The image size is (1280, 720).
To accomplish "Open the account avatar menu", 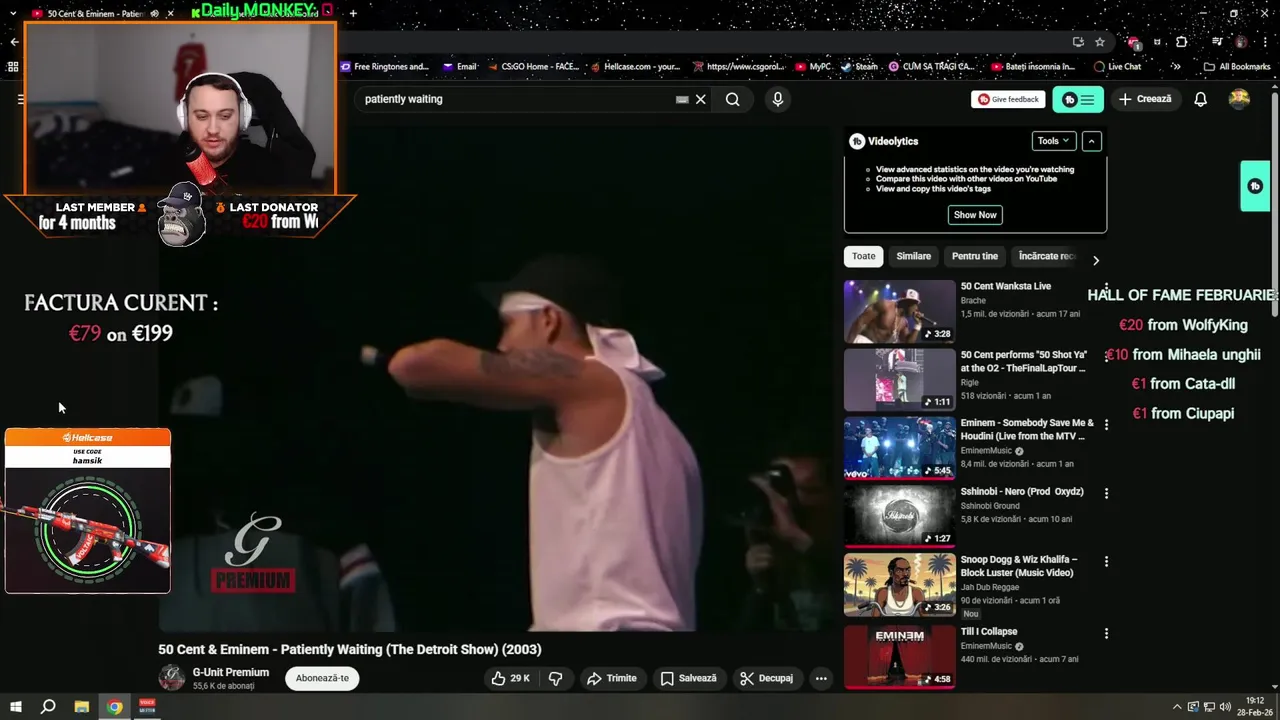I will point(1239,99).
